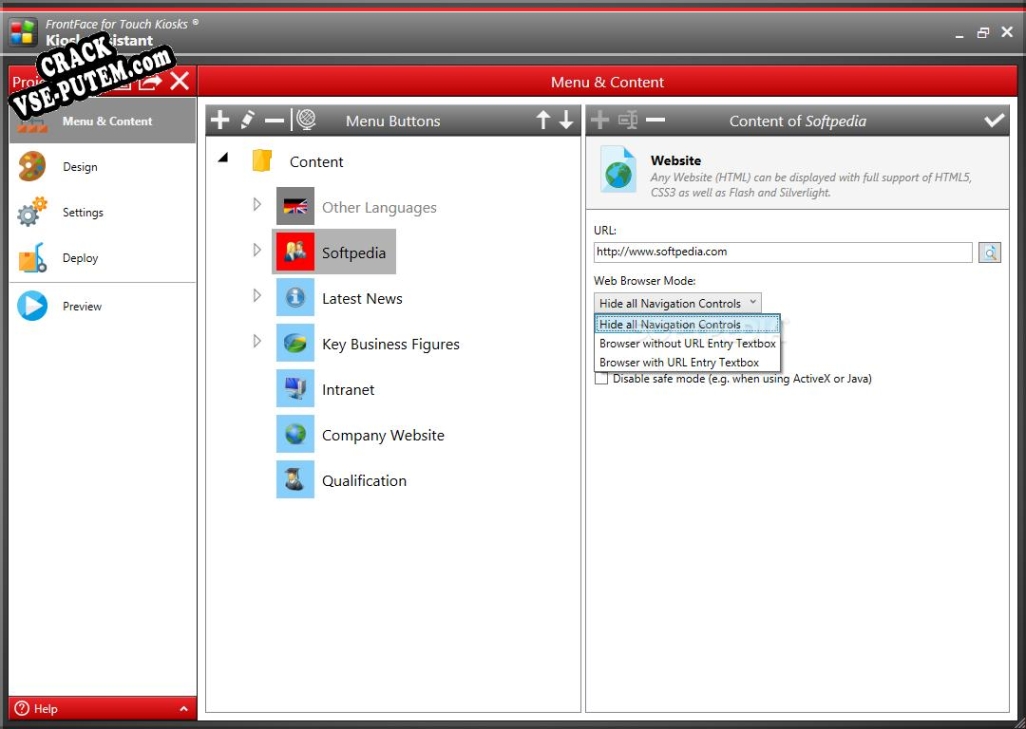
Task: Click the globe language icon in Menu Buttons toolbar
Action: [x=306, y=120]
